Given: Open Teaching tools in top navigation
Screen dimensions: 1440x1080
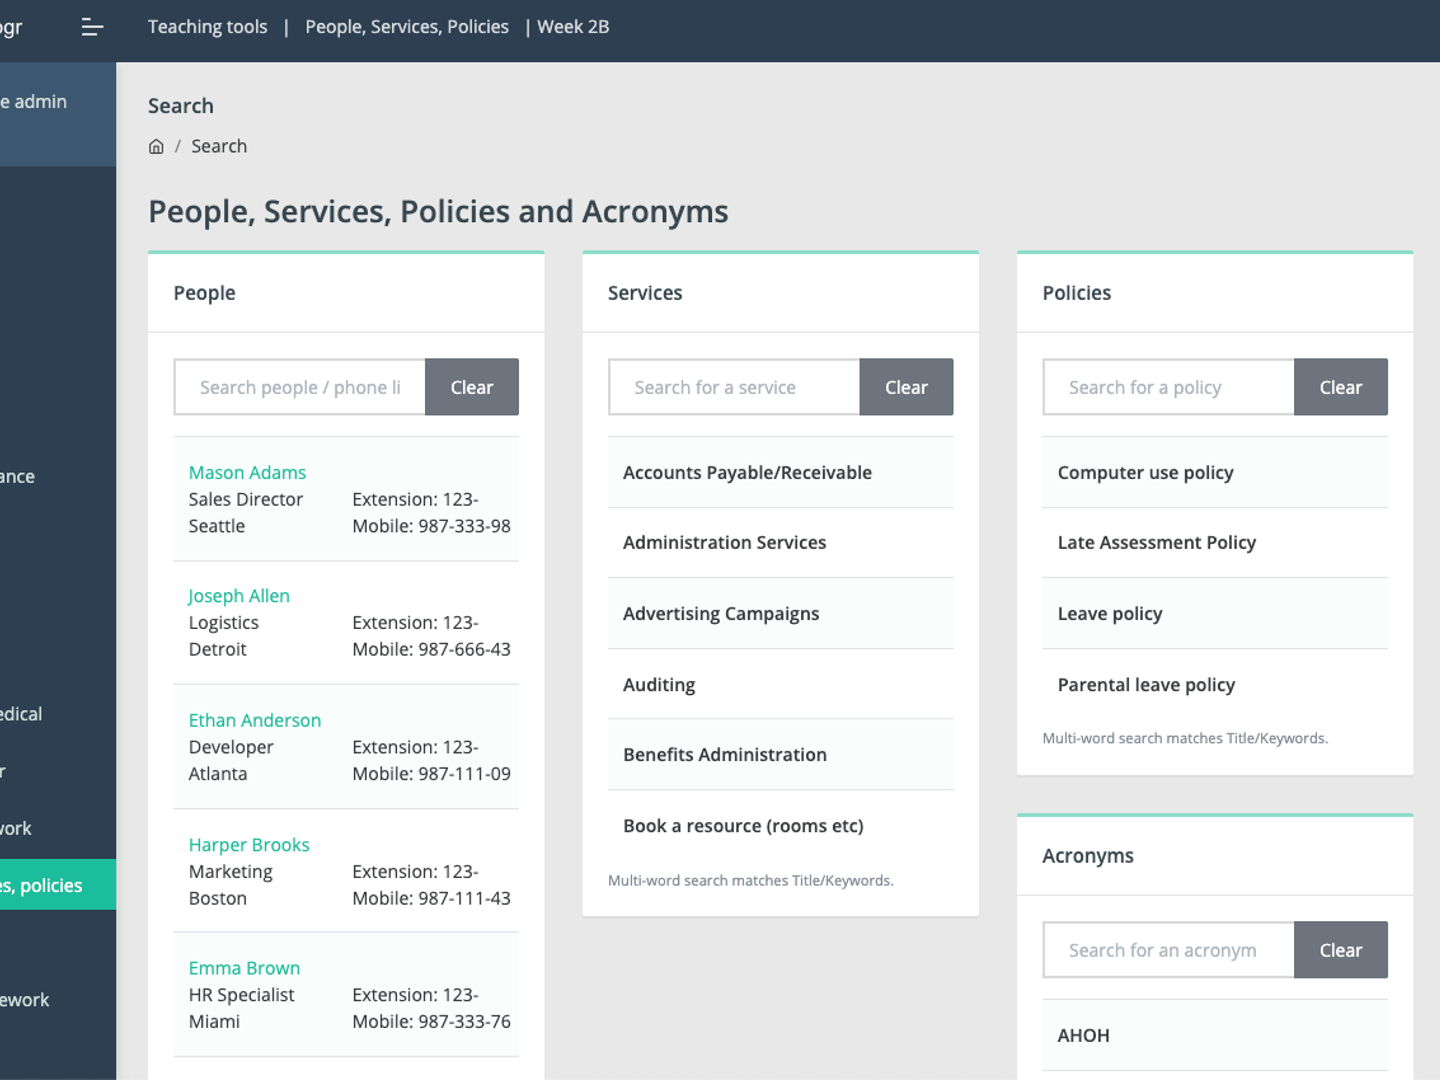Looking at the screenshot, I should coord(207,27).
